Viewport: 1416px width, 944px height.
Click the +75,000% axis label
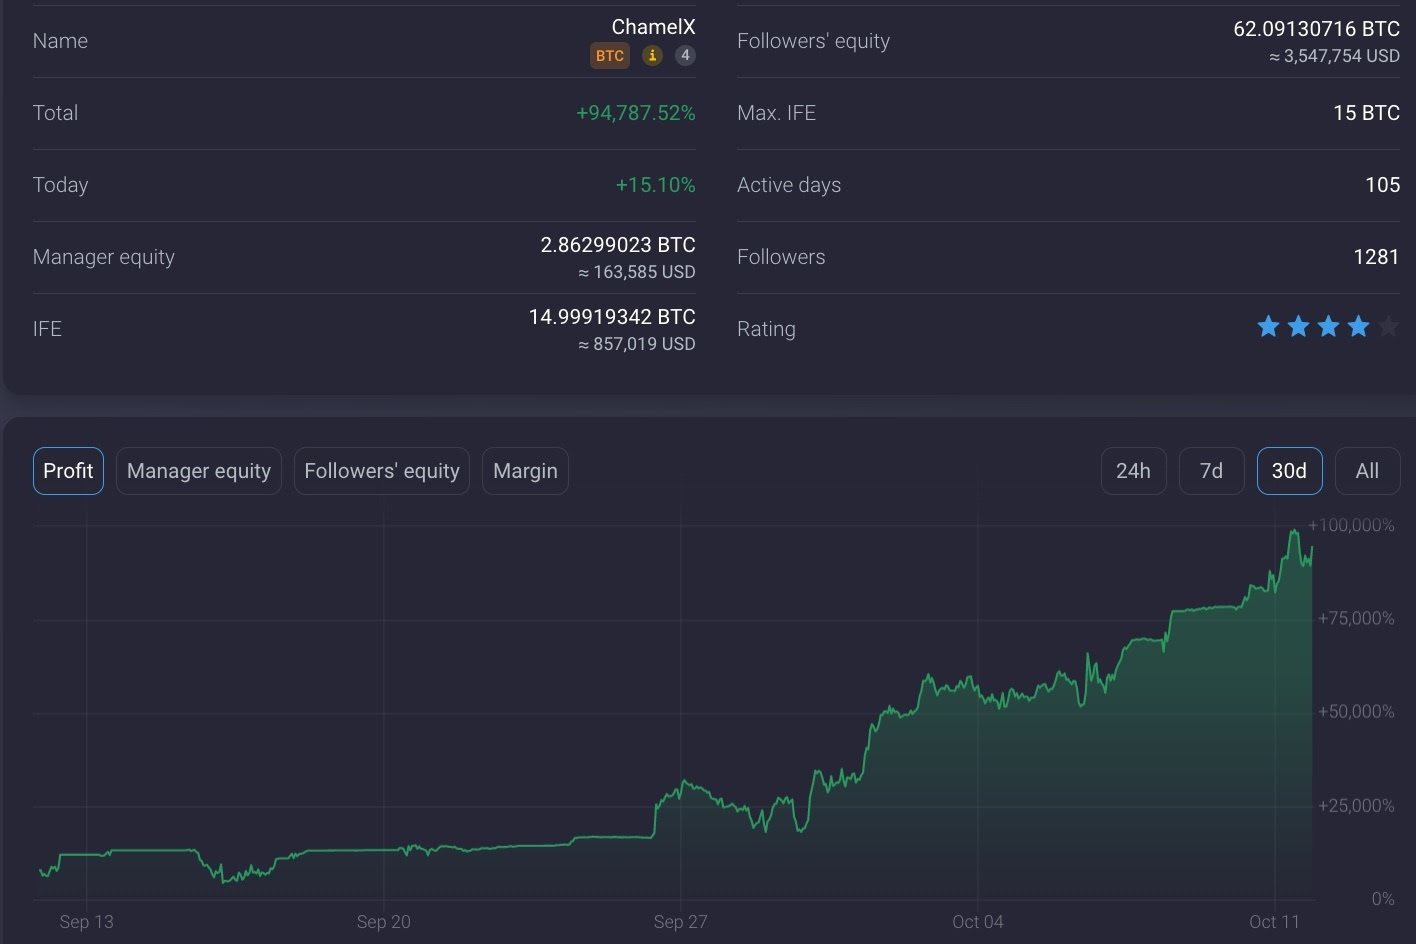pyautogui.click(x=1356, y=618)
